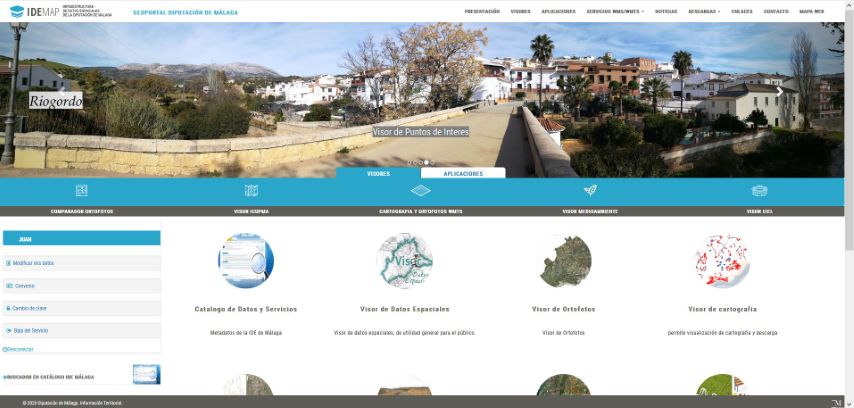
Task: Go to next carousel slide arrow
Action: (x=780, y=91)
